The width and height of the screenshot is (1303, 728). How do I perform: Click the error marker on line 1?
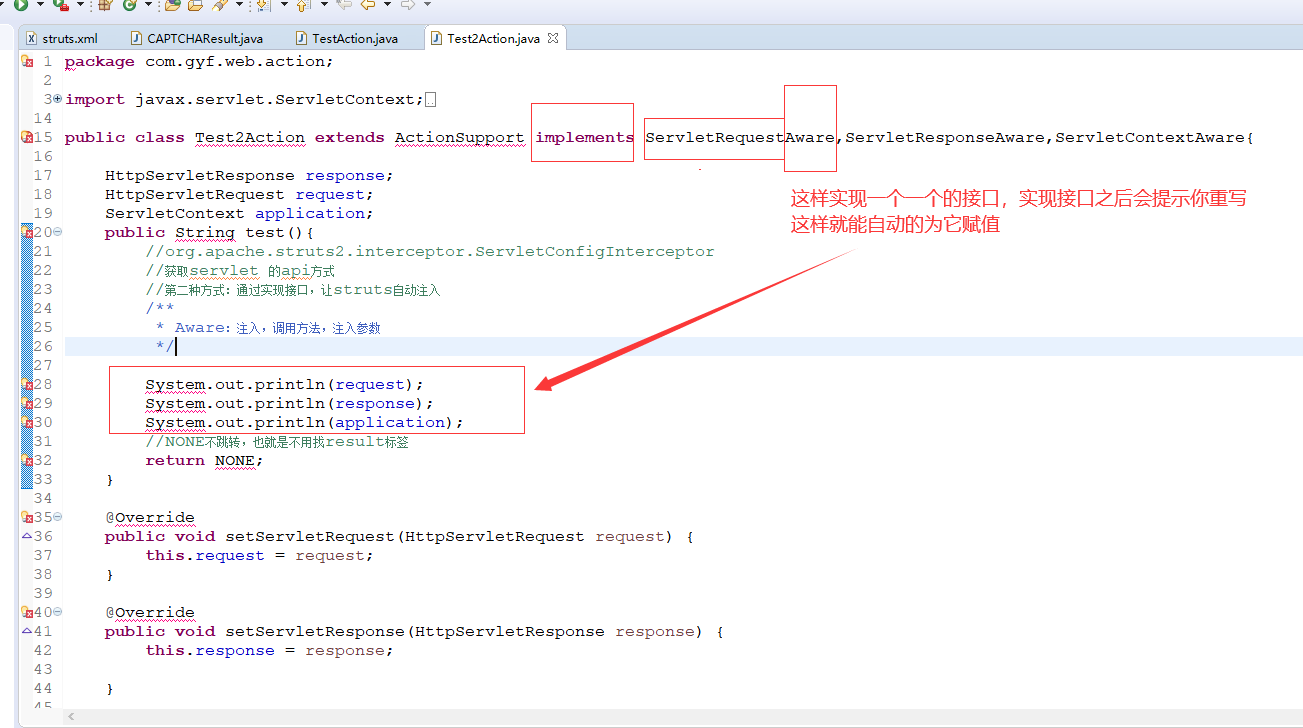pyautogui.click(x=28, y=62)
